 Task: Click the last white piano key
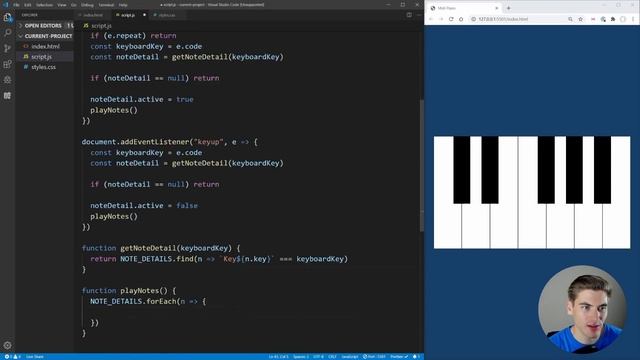click(616, 227)
